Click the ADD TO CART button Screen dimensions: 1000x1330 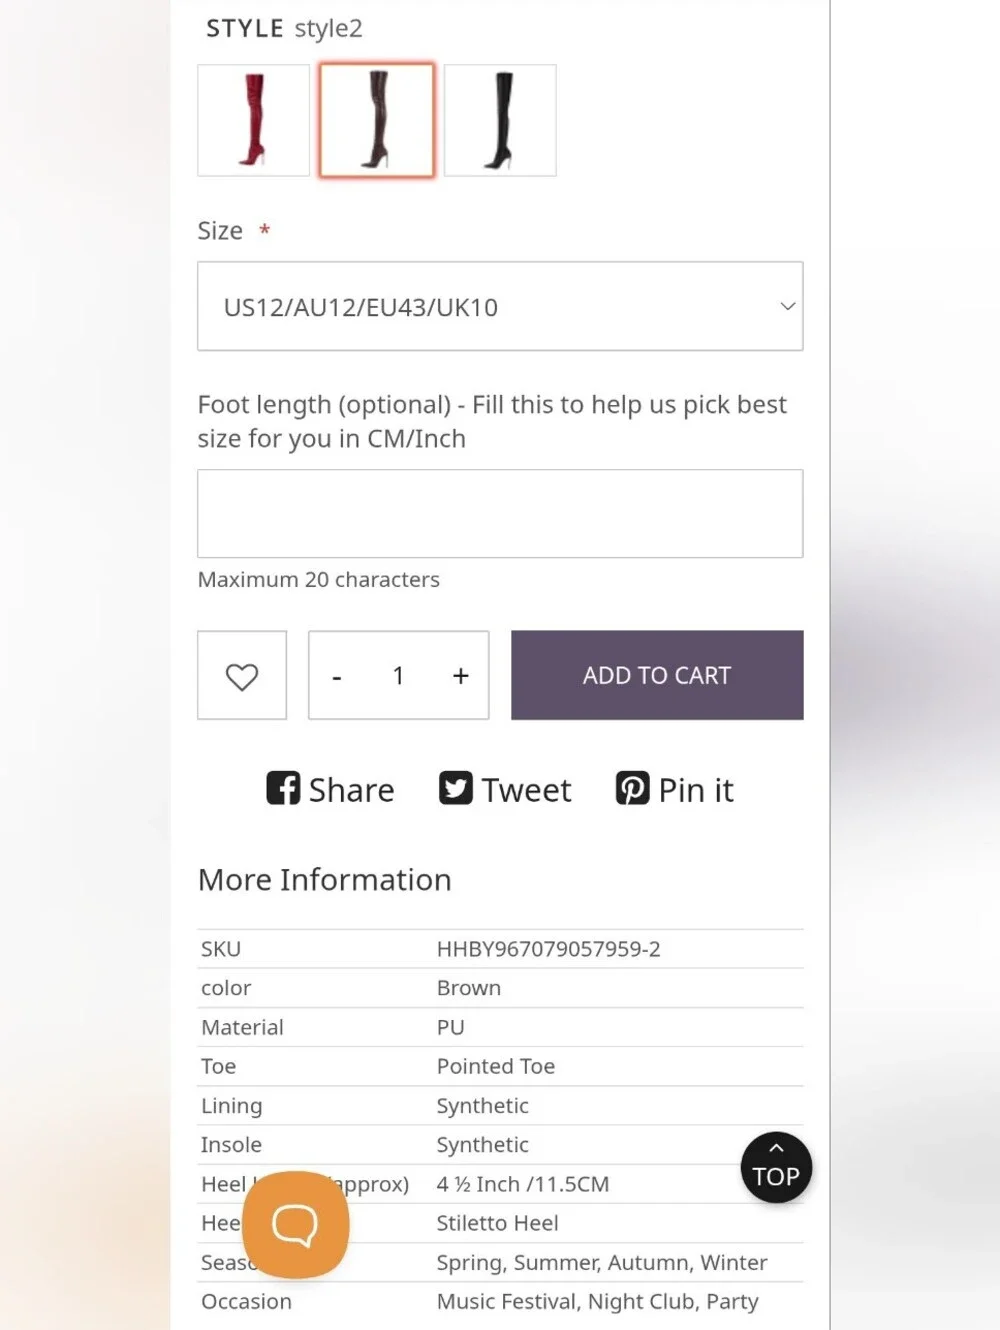657,675
